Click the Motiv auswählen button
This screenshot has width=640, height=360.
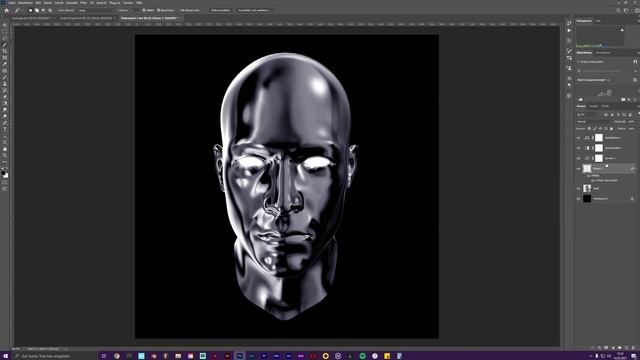click(x=220, y=10)
